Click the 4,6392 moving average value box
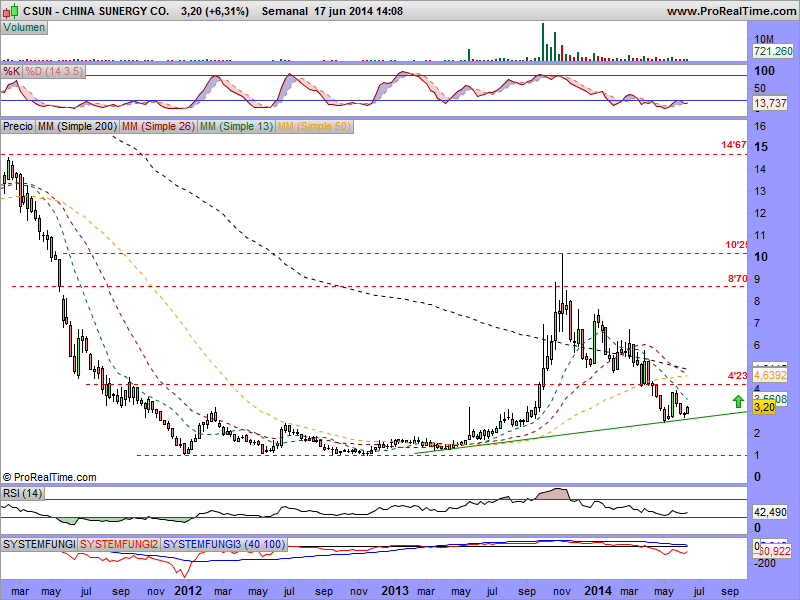The height and width of the screenshot is (600, 800). point(770,375)
